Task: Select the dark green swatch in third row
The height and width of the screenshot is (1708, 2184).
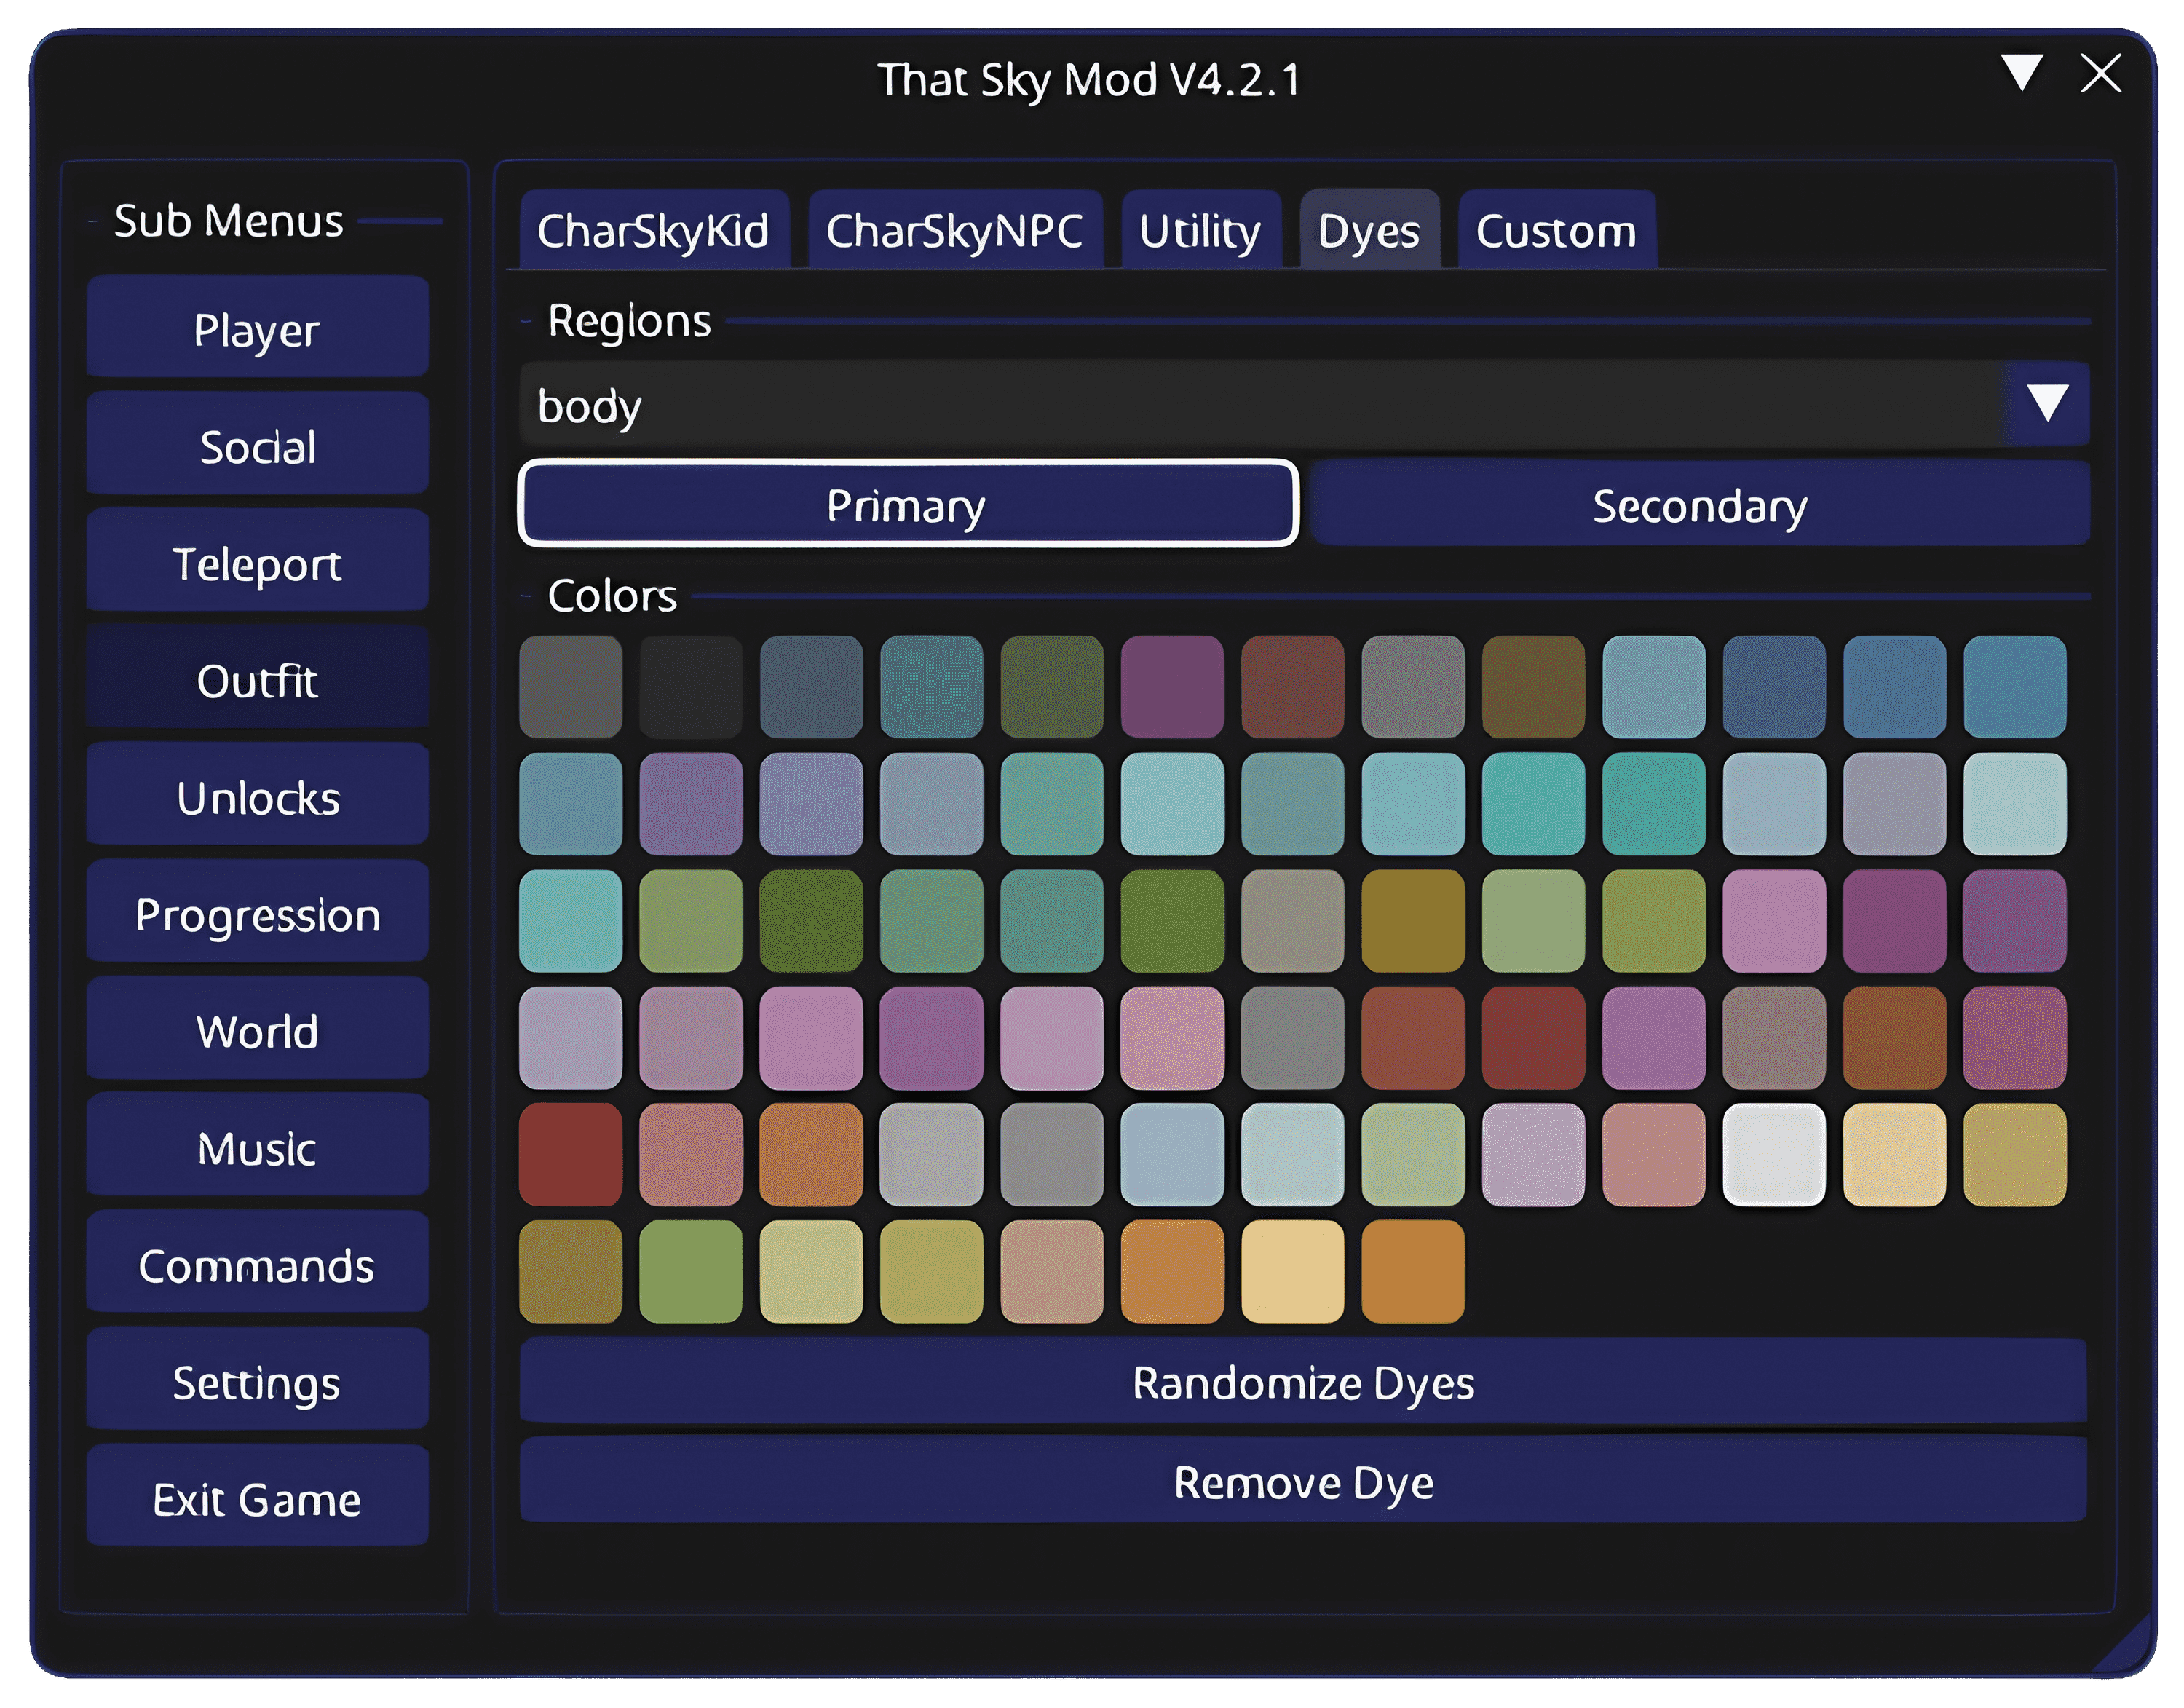Action: (811, 920)
